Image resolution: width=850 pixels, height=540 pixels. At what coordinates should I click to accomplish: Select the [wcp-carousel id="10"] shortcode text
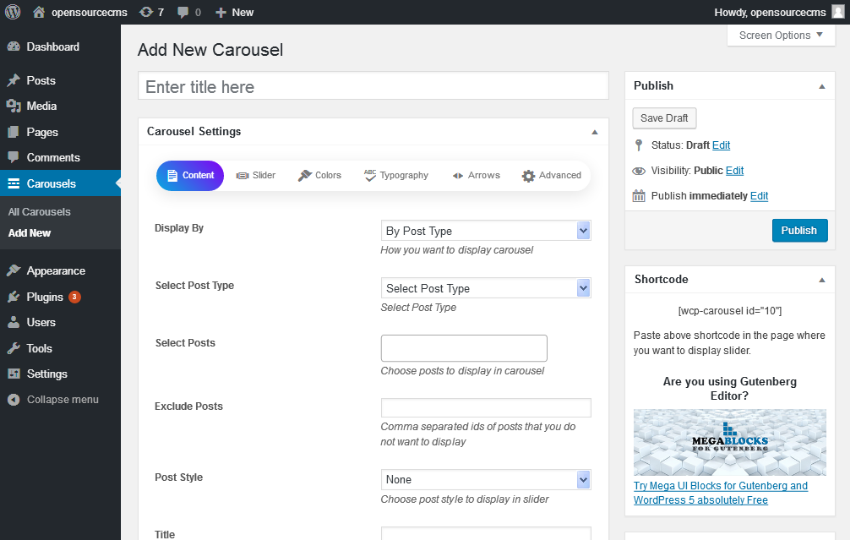point(730,311)
